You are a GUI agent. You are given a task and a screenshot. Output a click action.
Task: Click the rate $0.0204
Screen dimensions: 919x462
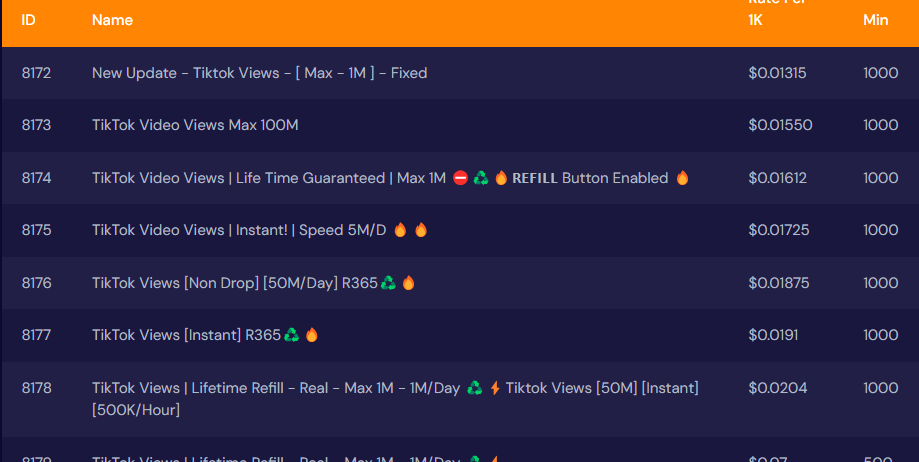click(x=778, y=388)
